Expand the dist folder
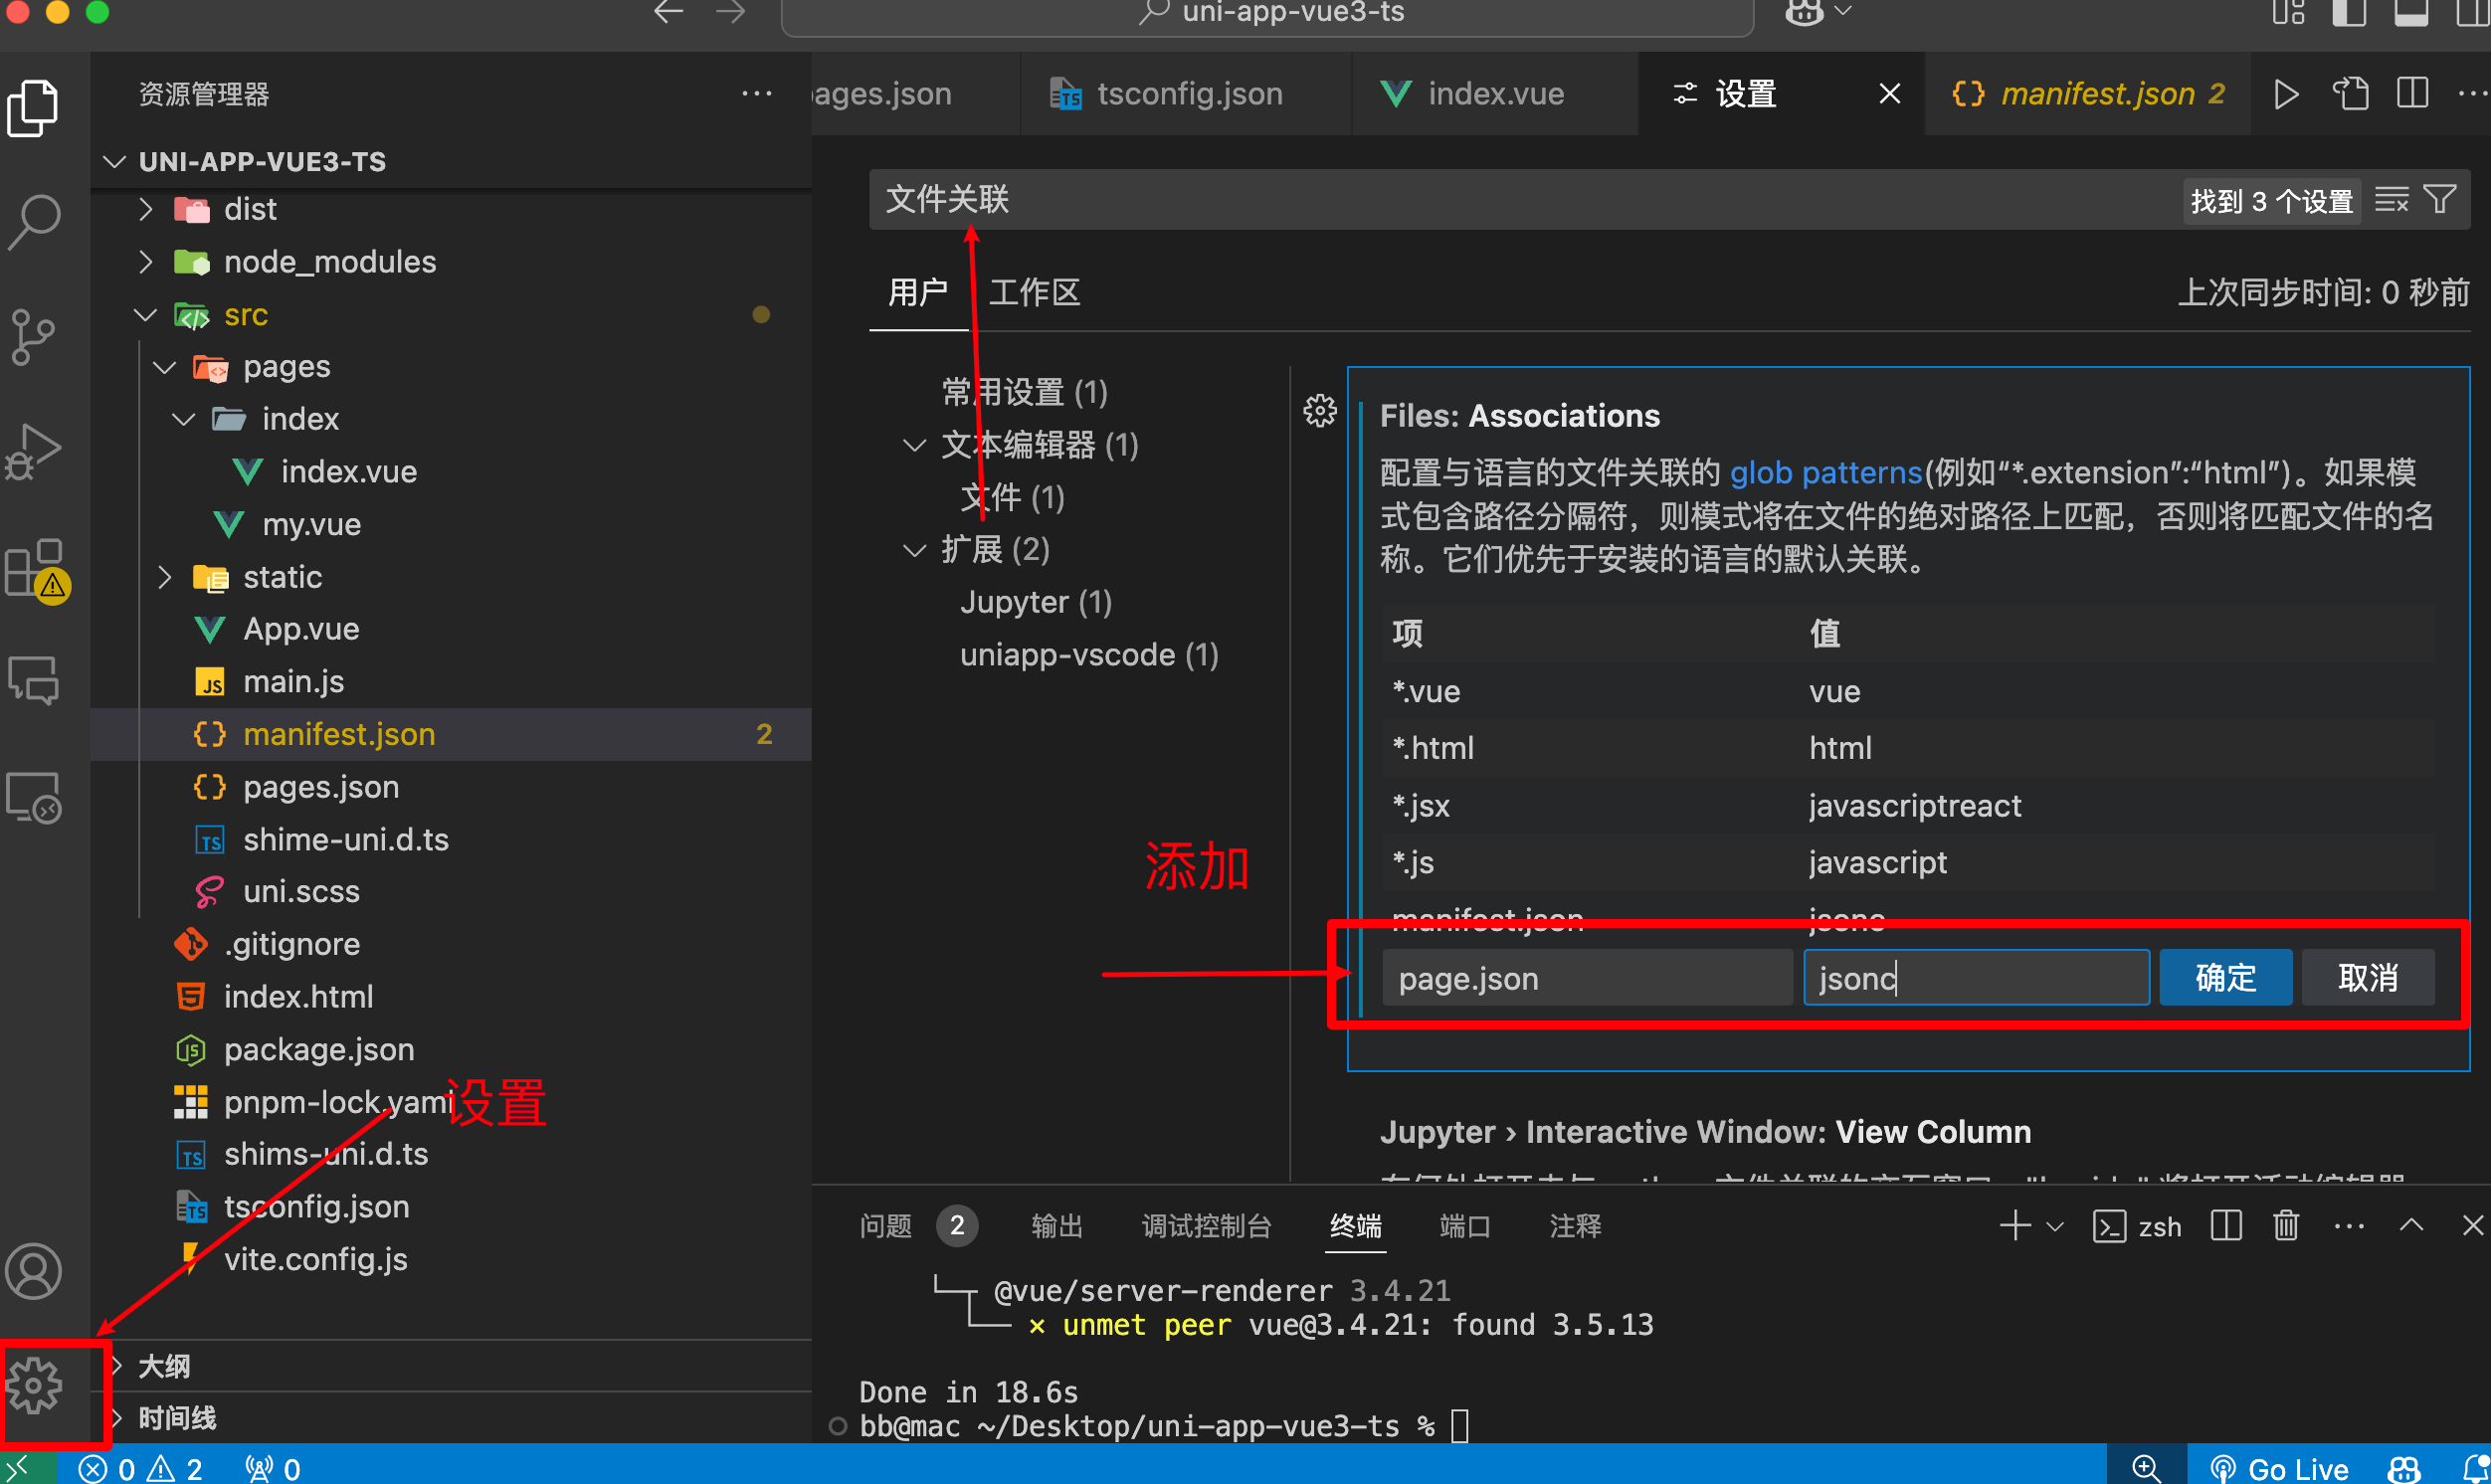This screenshot has height=1484, width=2491. pyautogui.click(x=146, y=209)
